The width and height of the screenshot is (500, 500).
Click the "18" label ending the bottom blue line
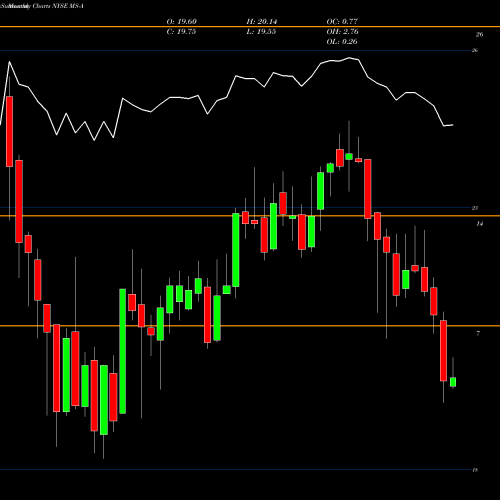[x=475, y=470]
